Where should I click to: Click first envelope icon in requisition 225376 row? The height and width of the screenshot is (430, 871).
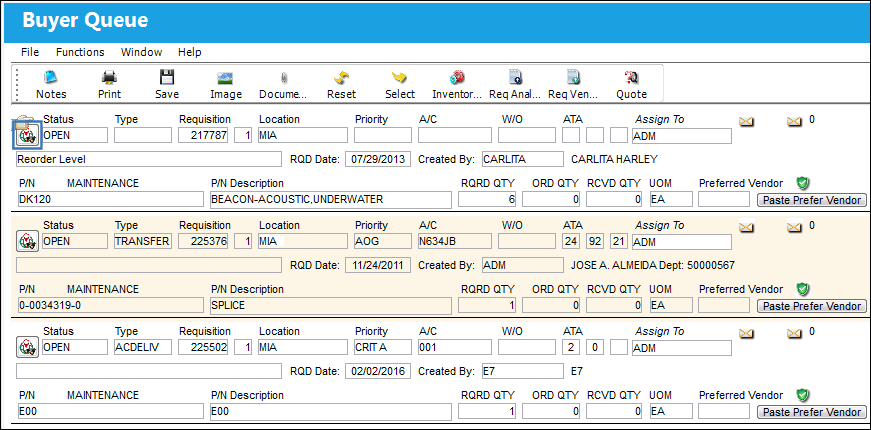[746, 227]
